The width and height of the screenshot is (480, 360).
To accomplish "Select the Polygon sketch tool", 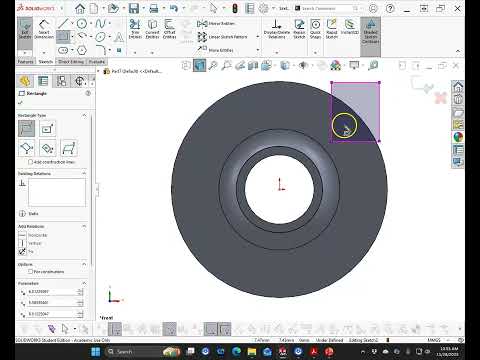I will point(82,50).
